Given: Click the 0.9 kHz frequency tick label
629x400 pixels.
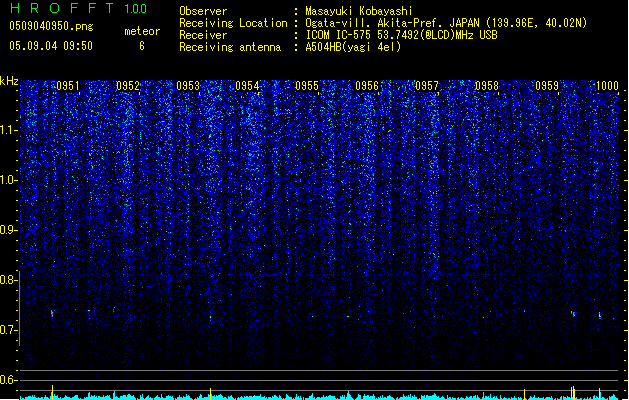Looking at the screenshot, I should tap(9, 230).
